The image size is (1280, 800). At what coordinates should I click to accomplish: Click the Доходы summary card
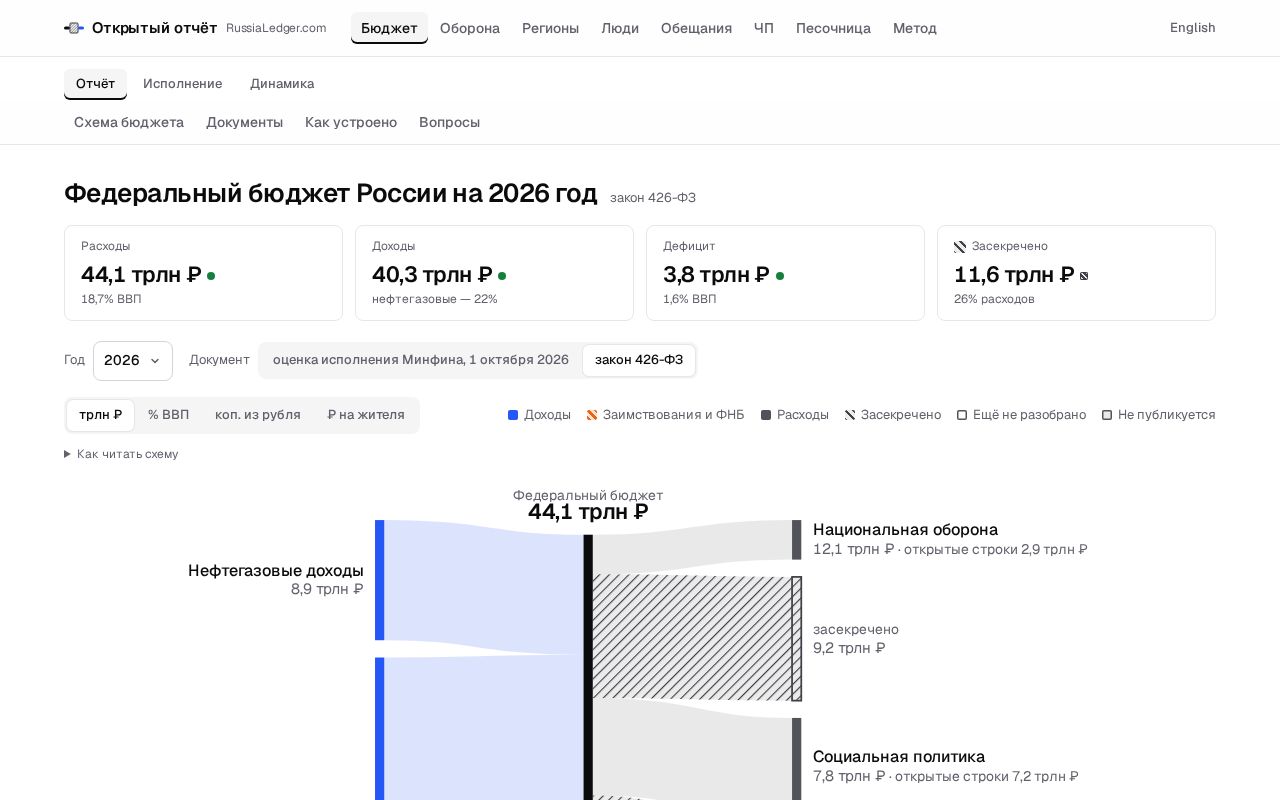click(494, 273)
